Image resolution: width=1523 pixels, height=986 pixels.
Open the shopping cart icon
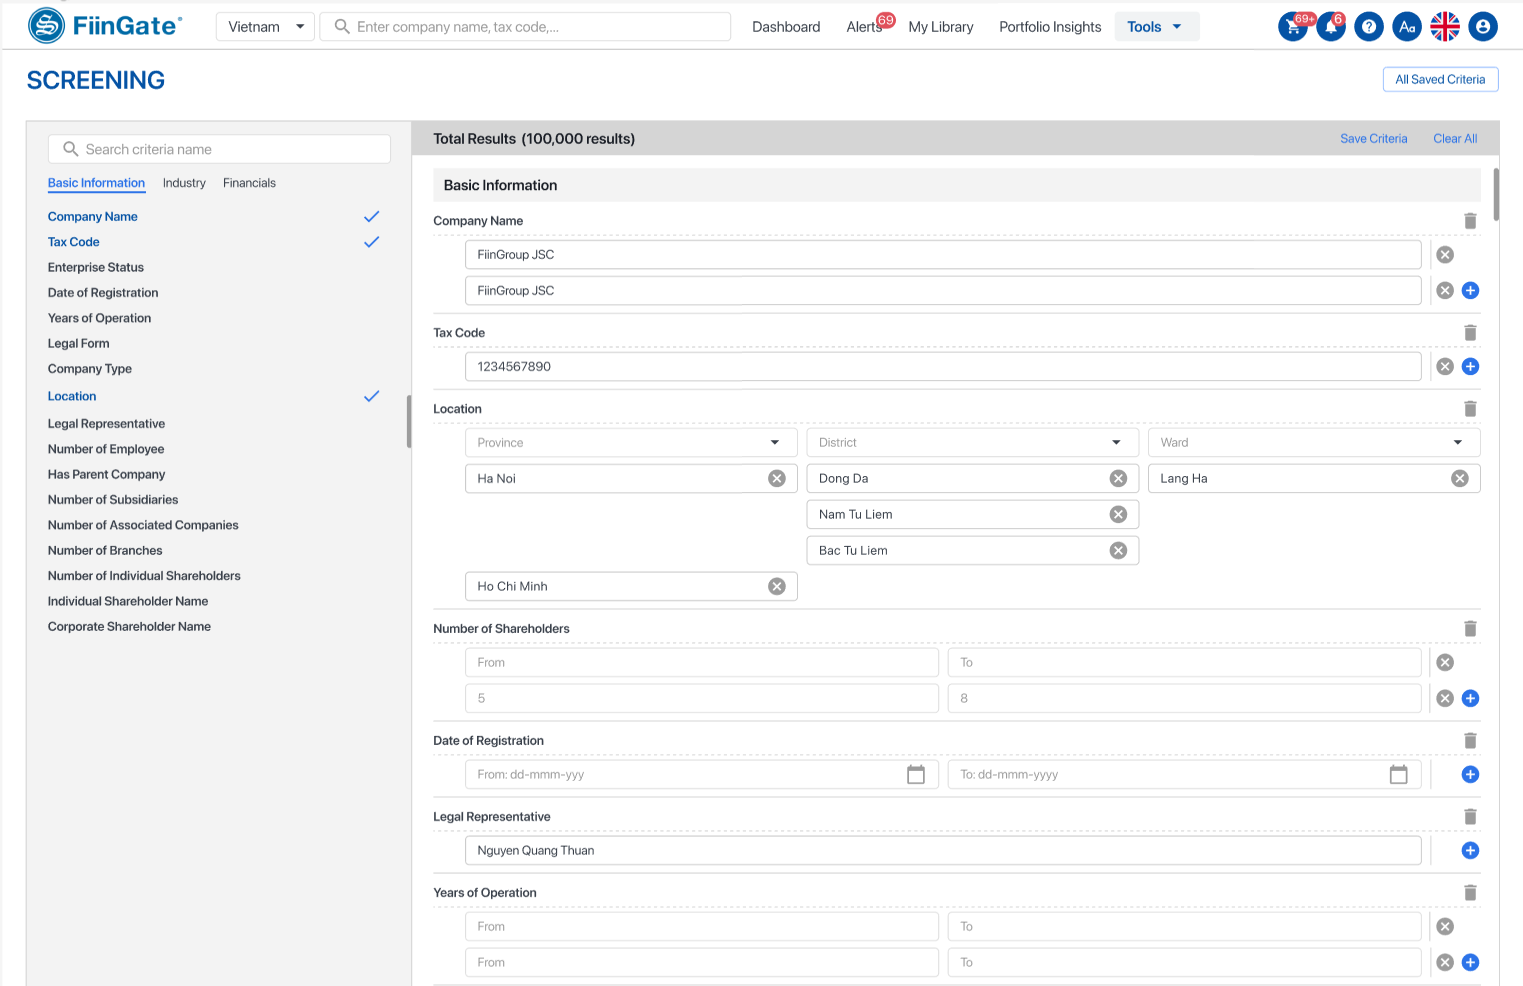pyautogui.click(x=1292, y=27)
